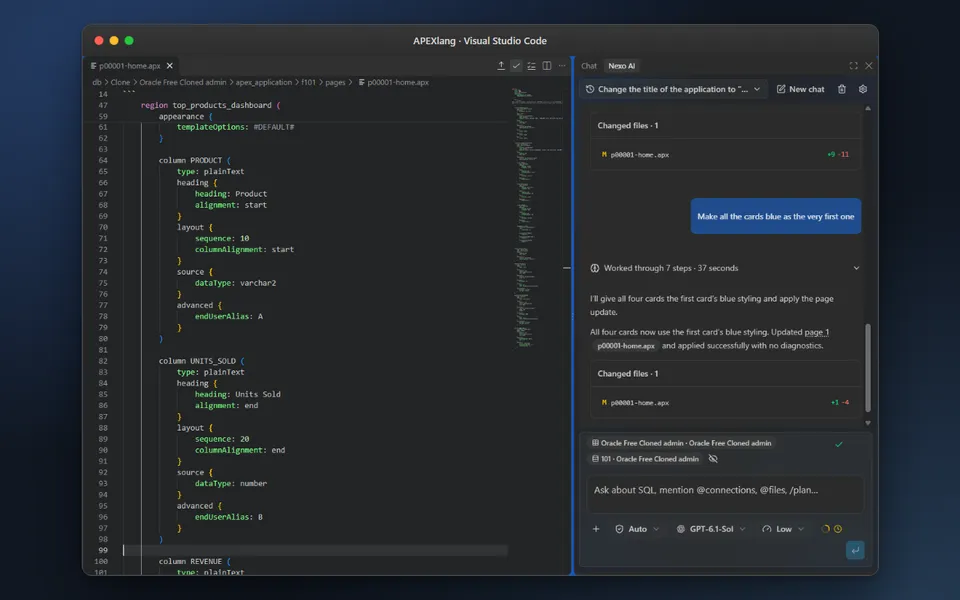Click 'Oracle Free Cloned admin' breadcrumb
Screen dimensions: 960x600
pos(182,82)
